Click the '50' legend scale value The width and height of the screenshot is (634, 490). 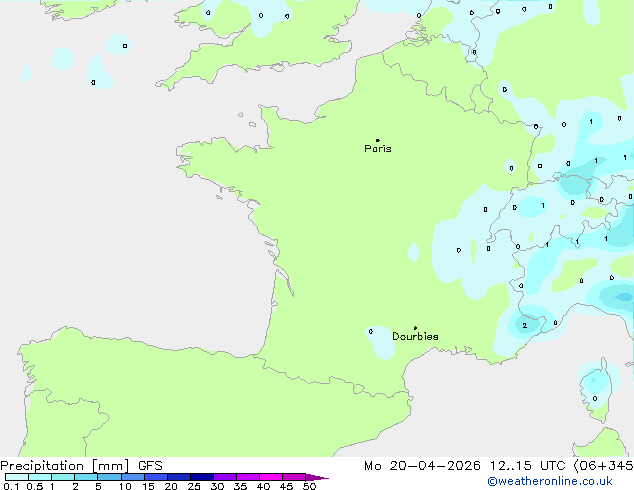point(309,486)
